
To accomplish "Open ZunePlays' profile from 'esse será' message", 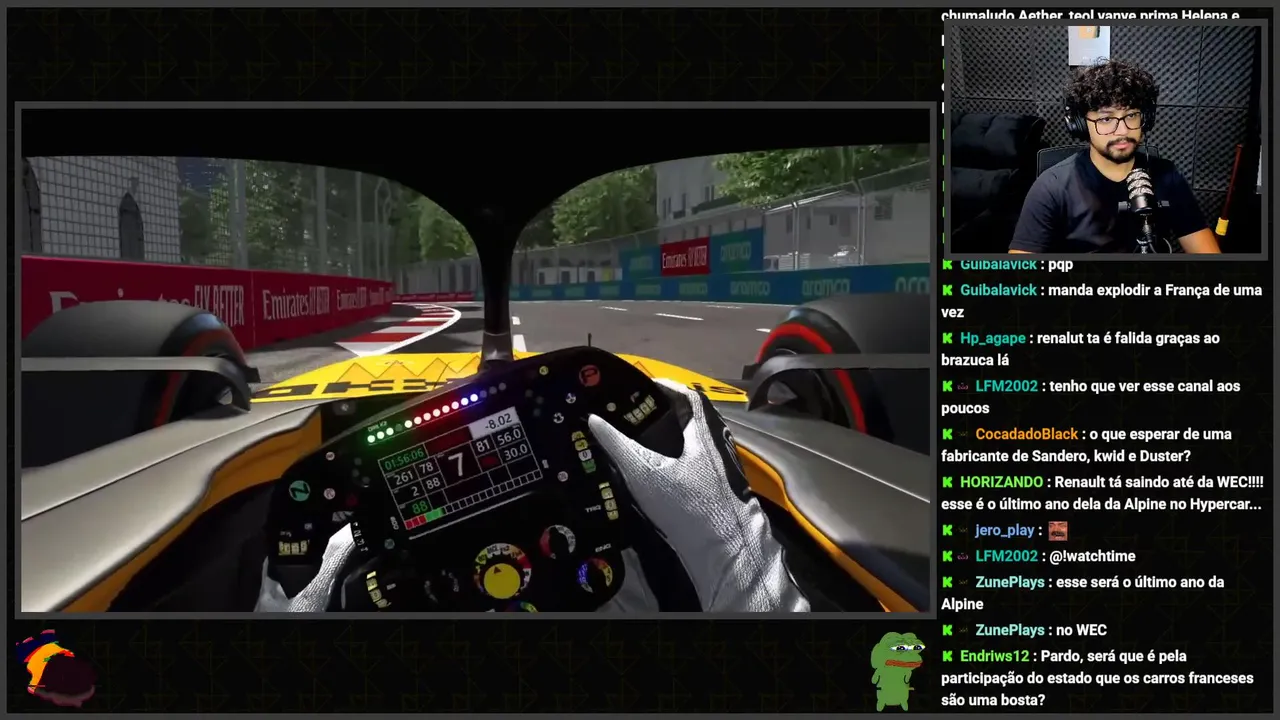I will pyautogui.click(x=1009, y=582).
